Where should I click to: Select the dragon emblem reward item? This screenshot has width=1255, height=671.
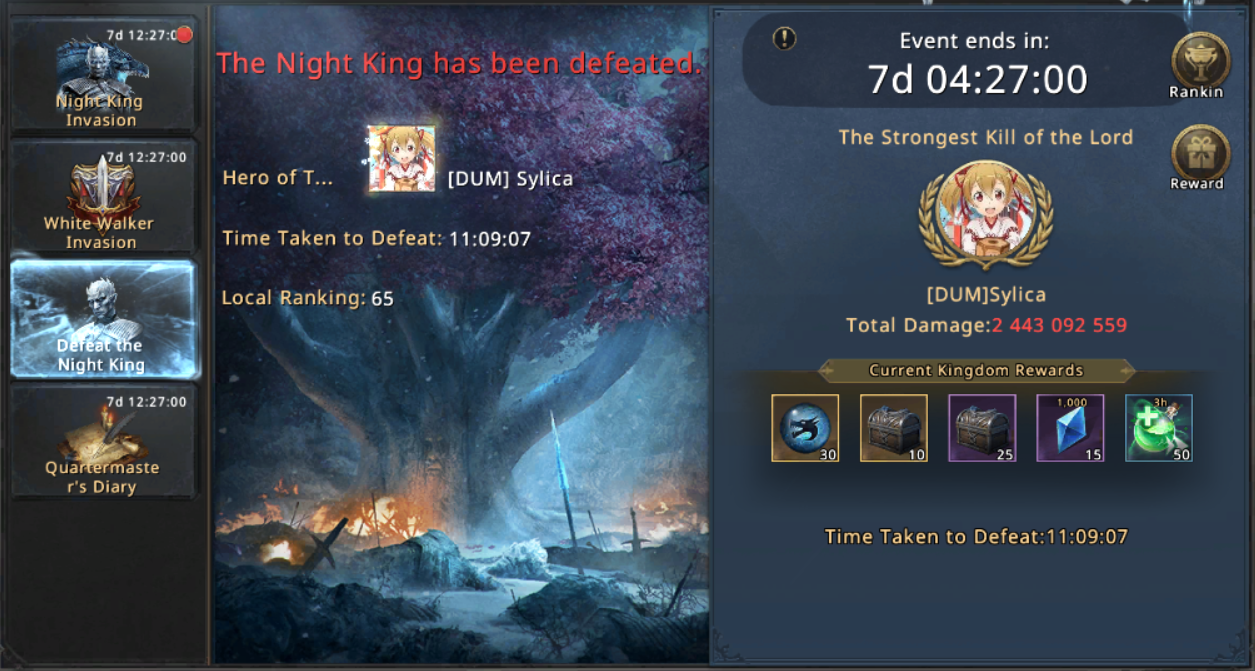coord(805,428)
